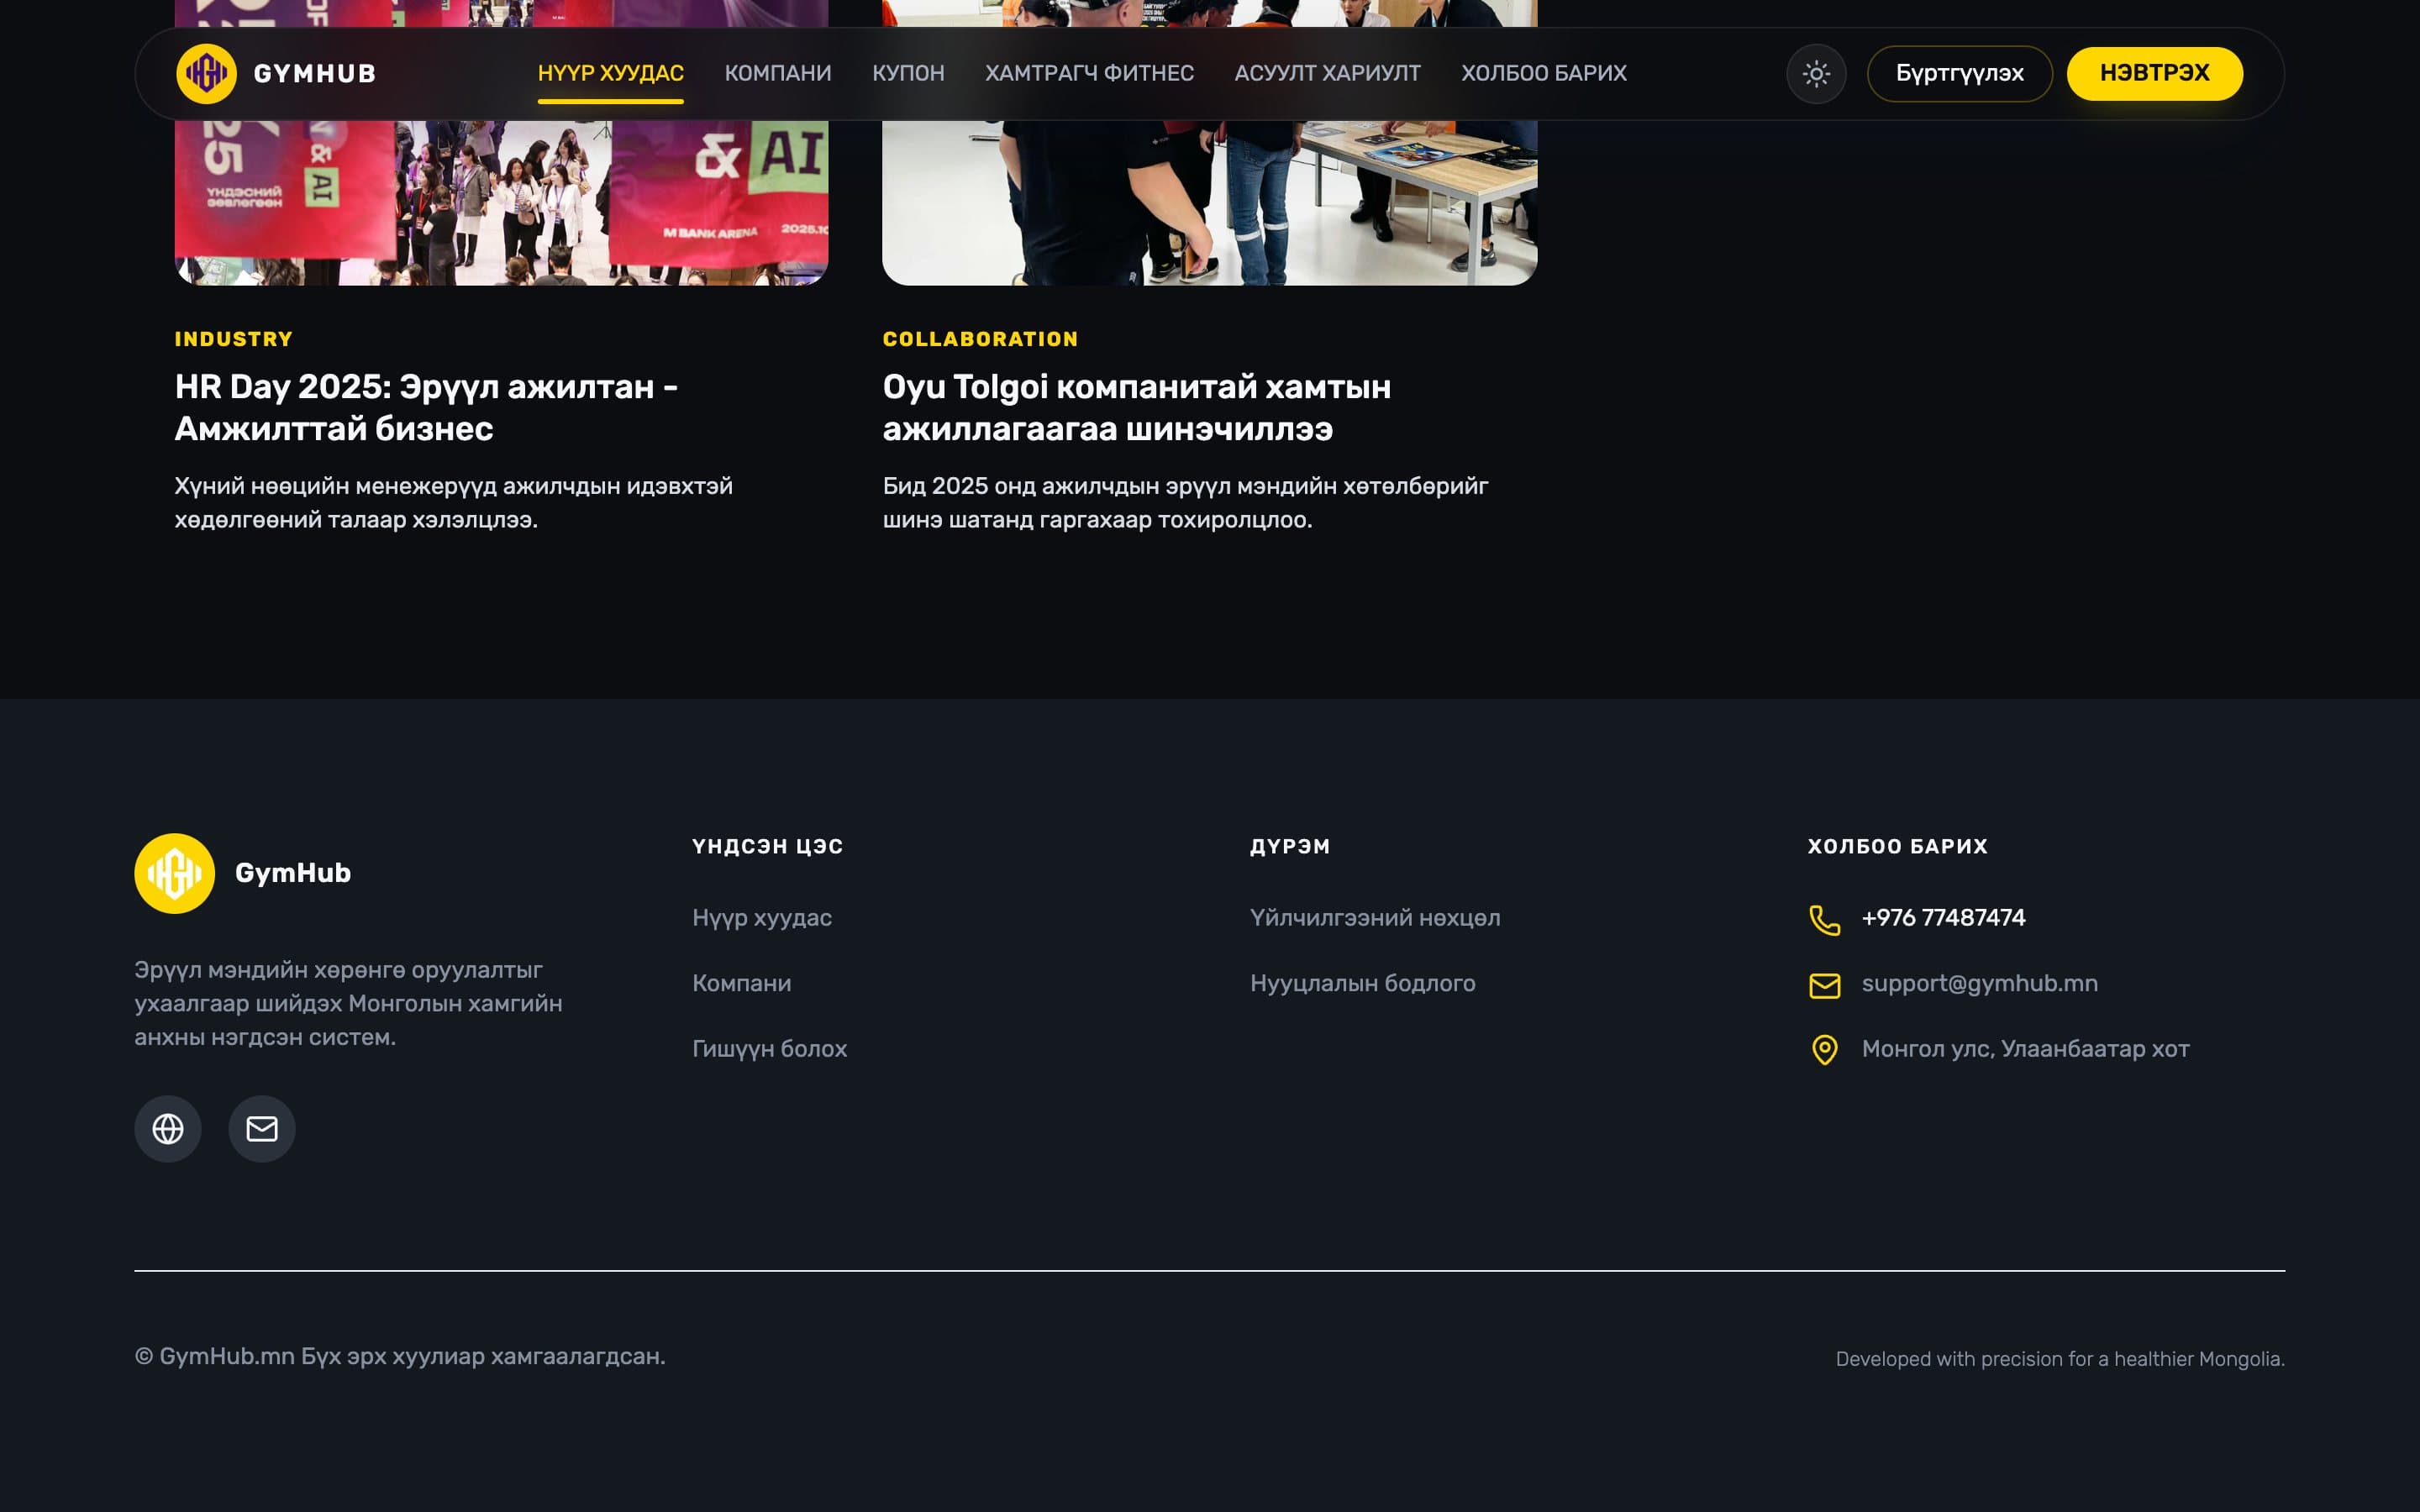Select ХАМТРАГЧ ФИТНЕС in the navbar
2420x1512 pixels.
(1089, 74)
